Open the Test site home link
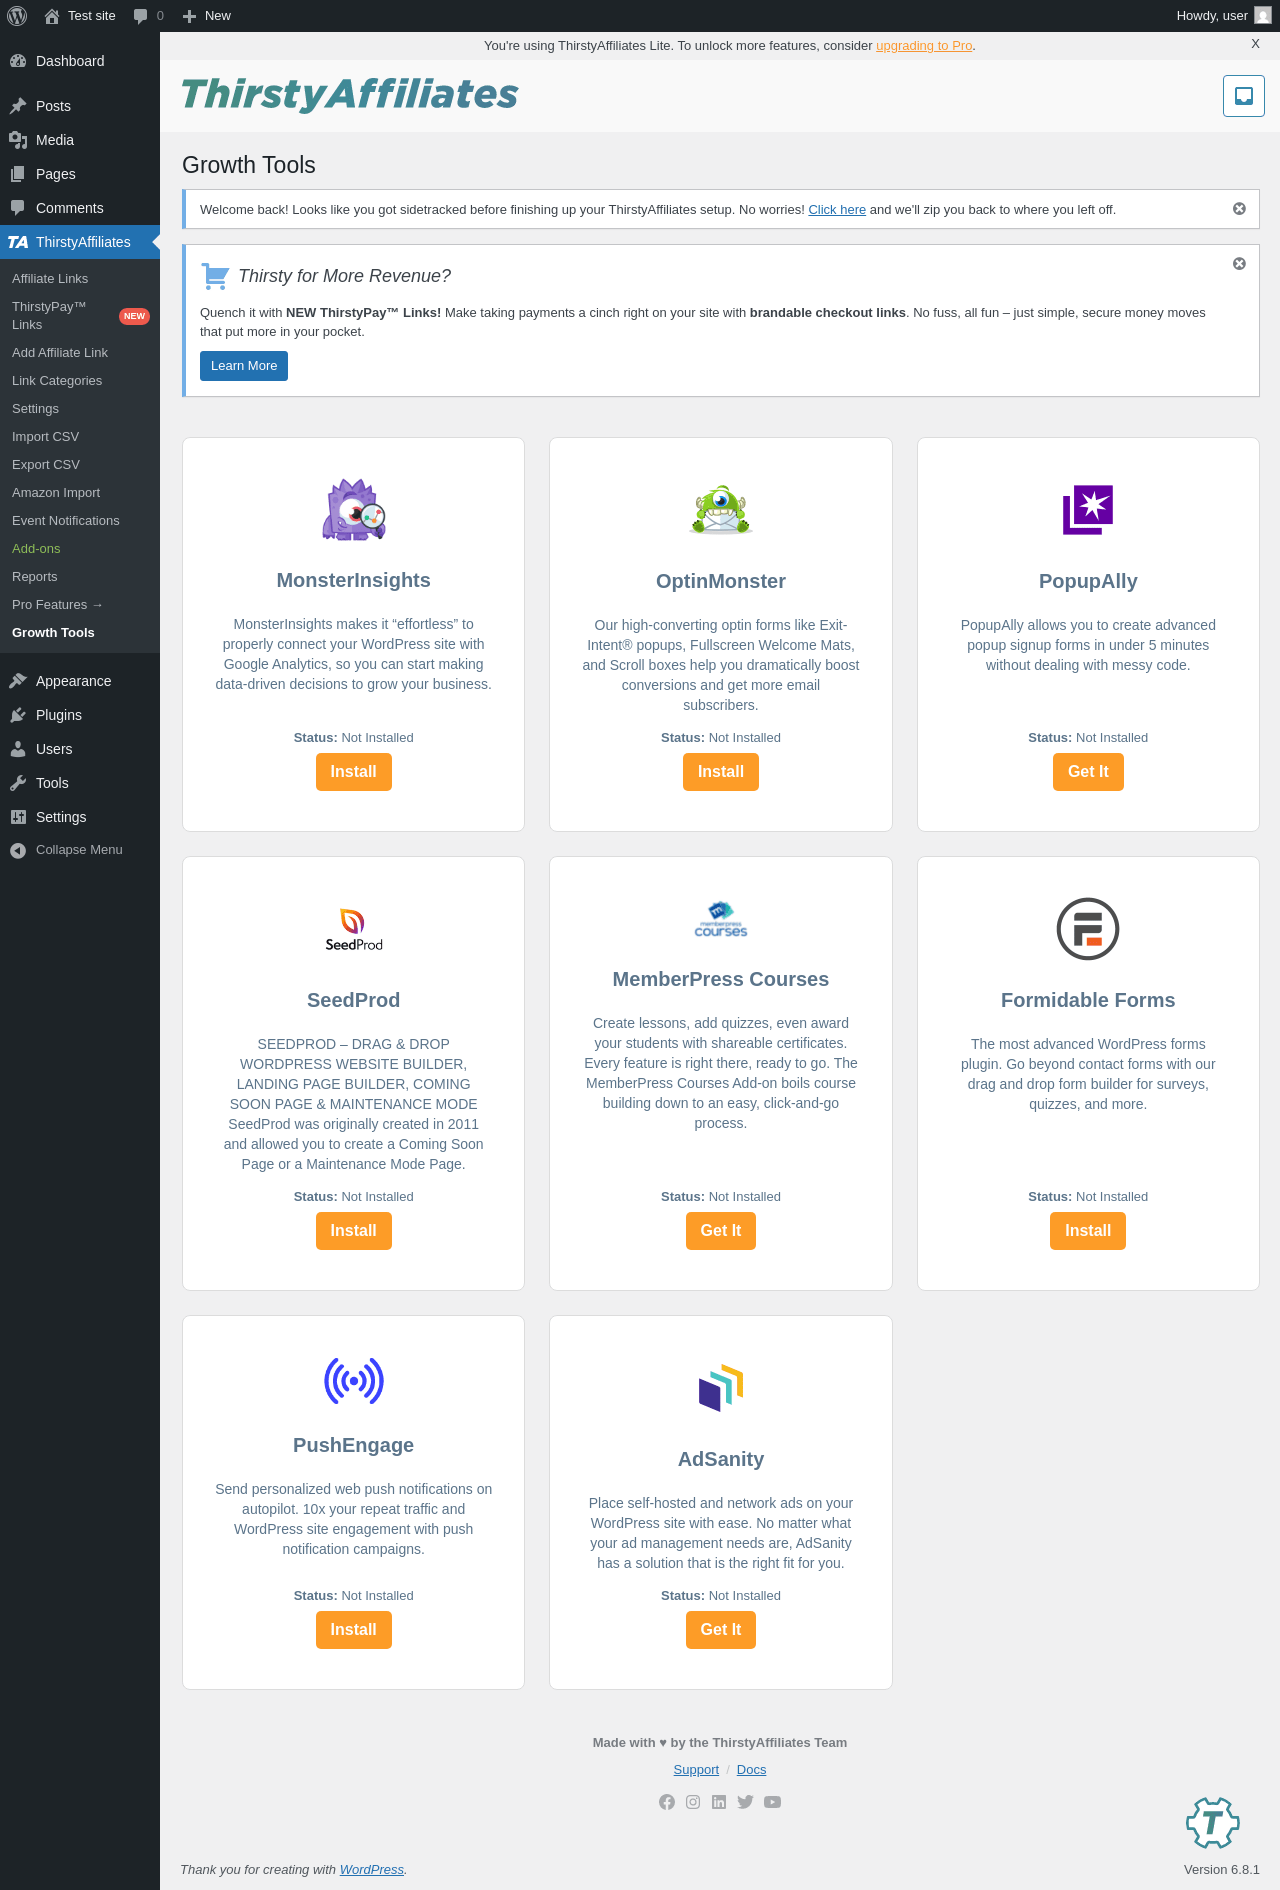Screen dimensions: 1280x1890 80,16
